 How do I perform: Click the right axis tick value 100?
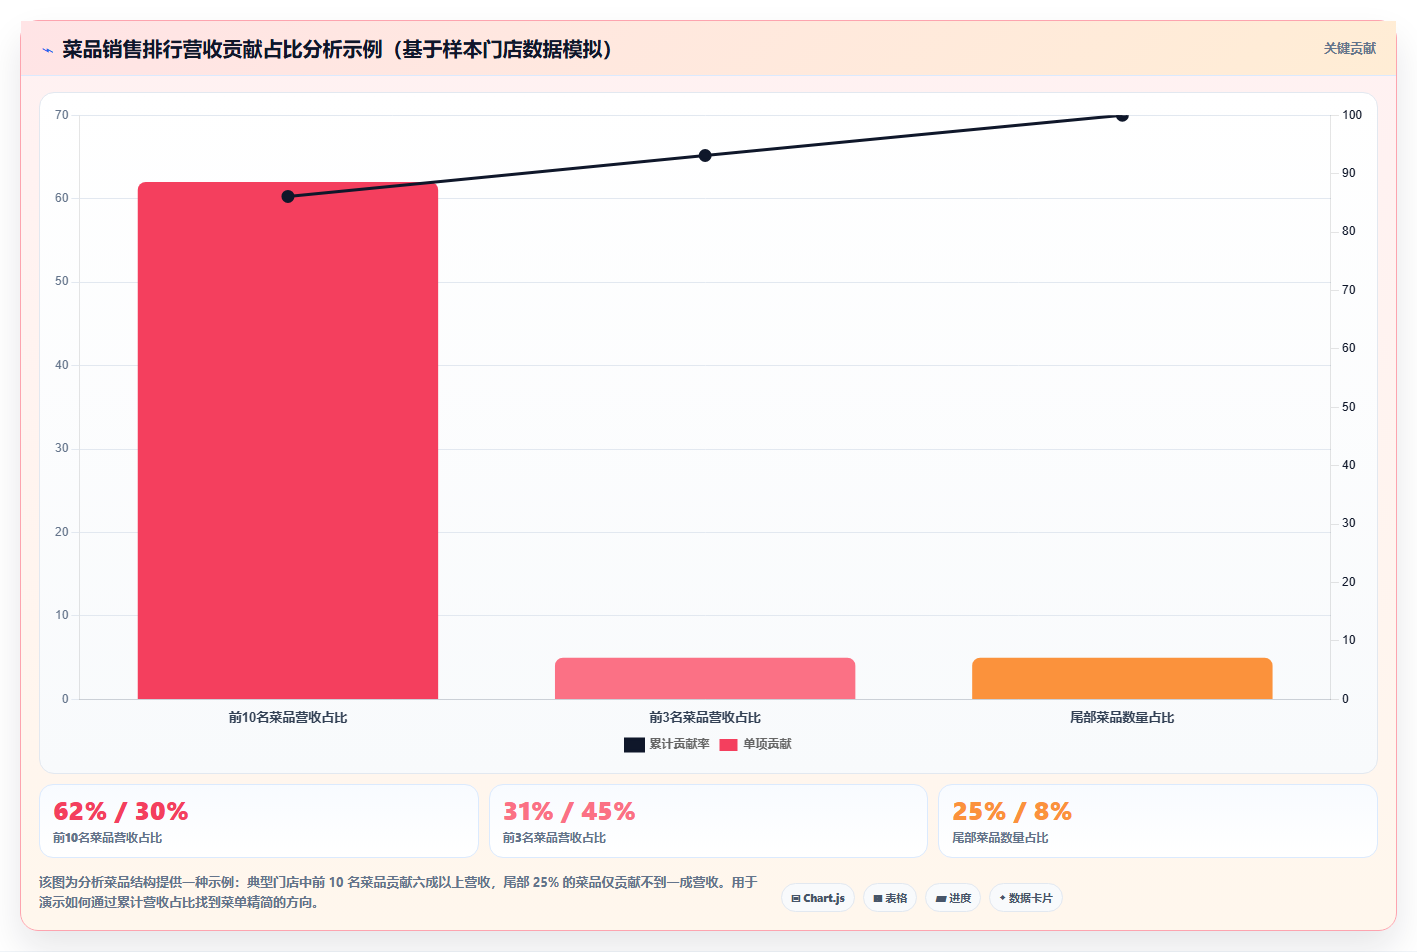tap(1352, 115)
